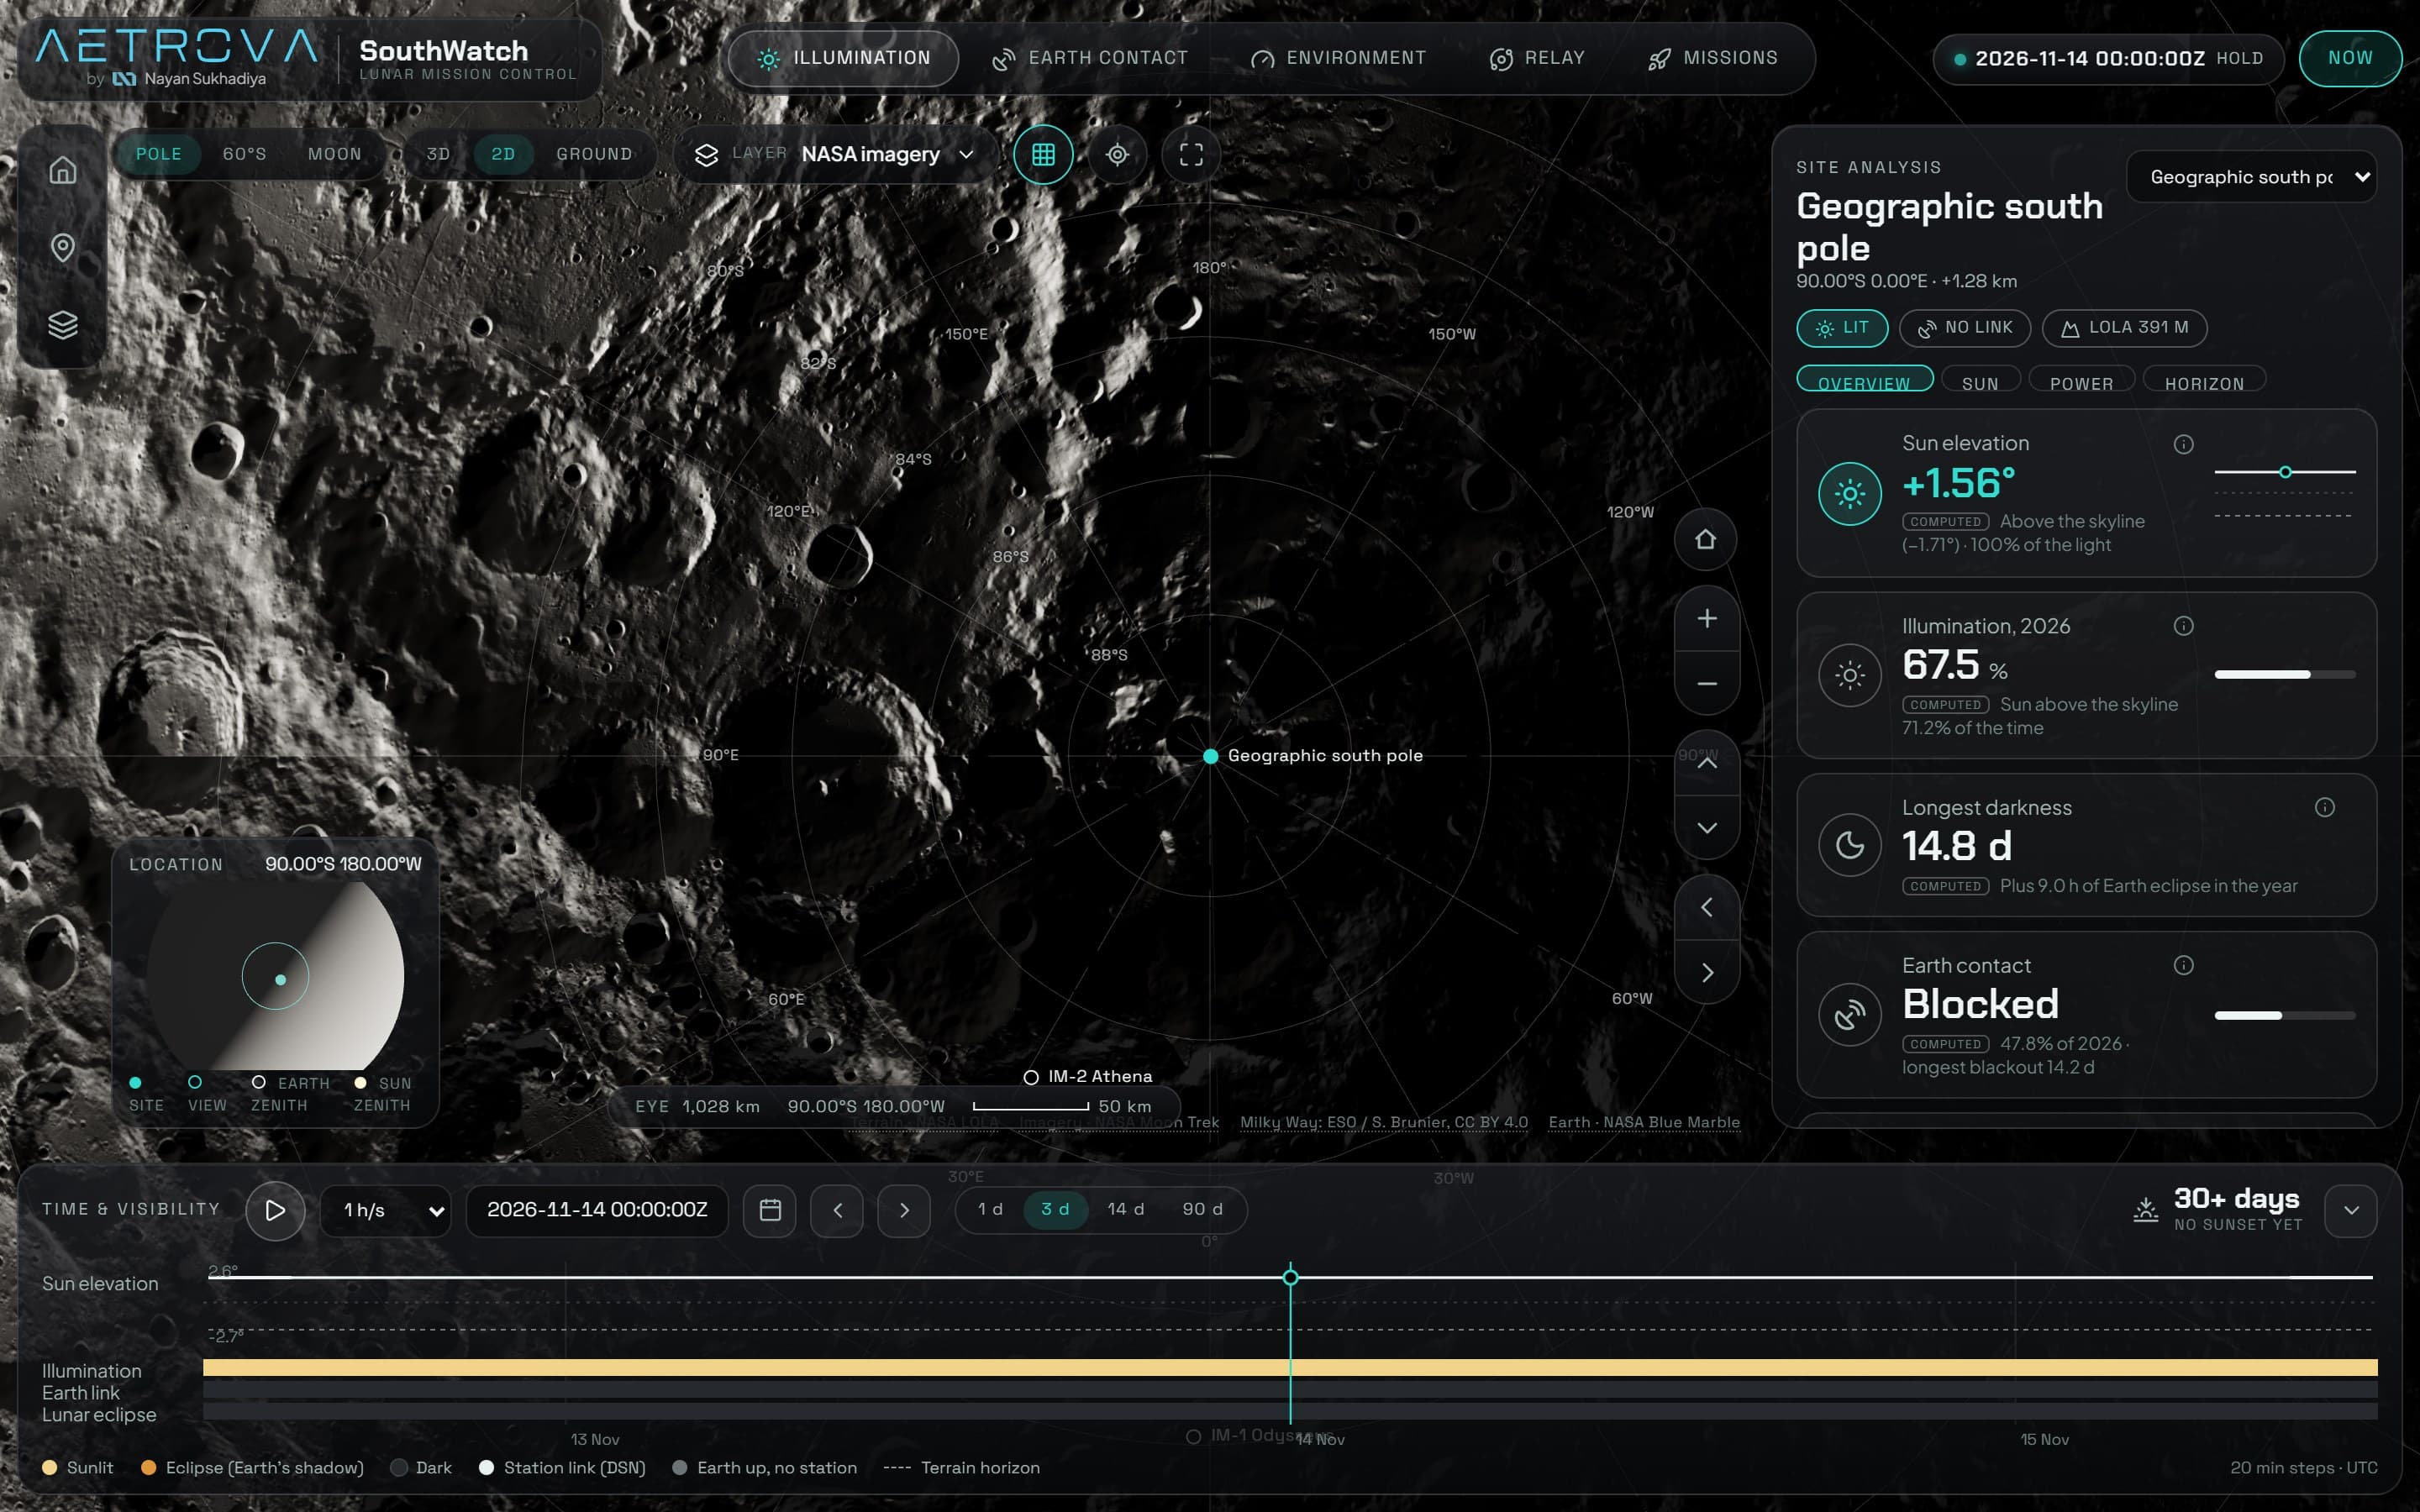Open the LAYER NASA imagery dropdown

point(837,154)
